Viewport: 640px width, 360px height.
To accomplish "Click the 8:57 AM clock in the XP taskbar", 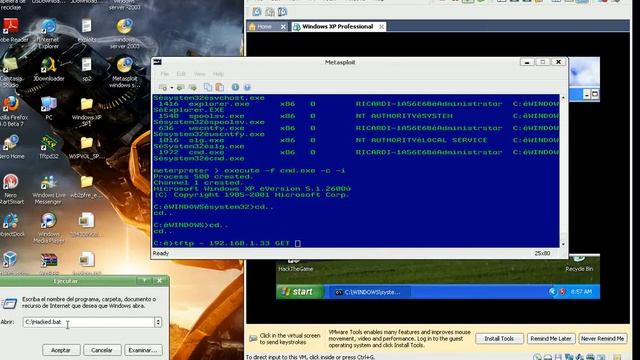I will pyautogui.click(x=581, y=292).
